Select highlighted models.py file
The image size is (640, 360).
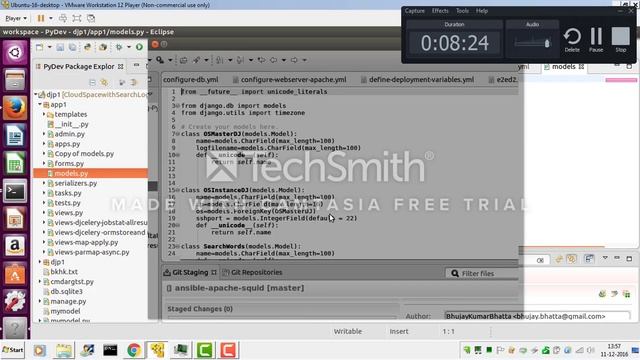coord(71,173)
